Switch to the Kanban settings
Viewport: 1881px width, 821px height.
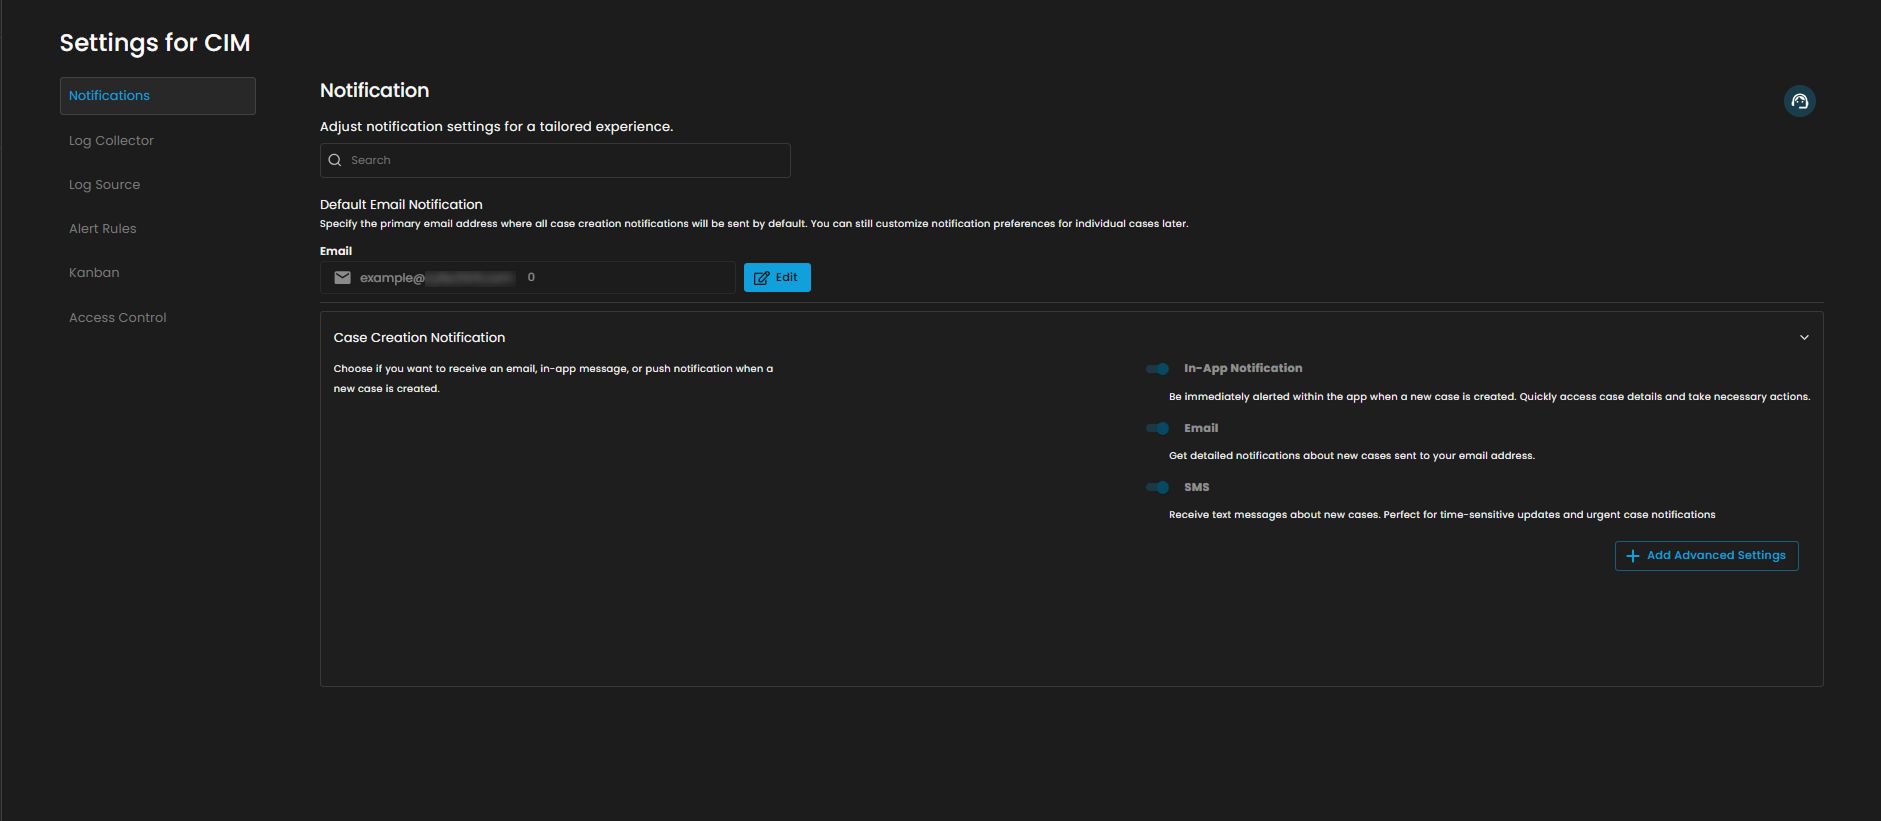(94, 273)
